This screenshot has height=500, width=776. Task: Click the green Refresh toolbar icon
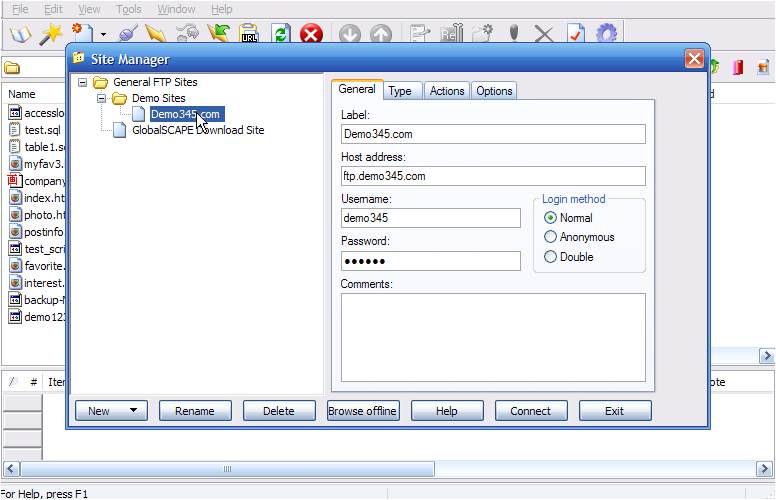[x=281, y=34]
